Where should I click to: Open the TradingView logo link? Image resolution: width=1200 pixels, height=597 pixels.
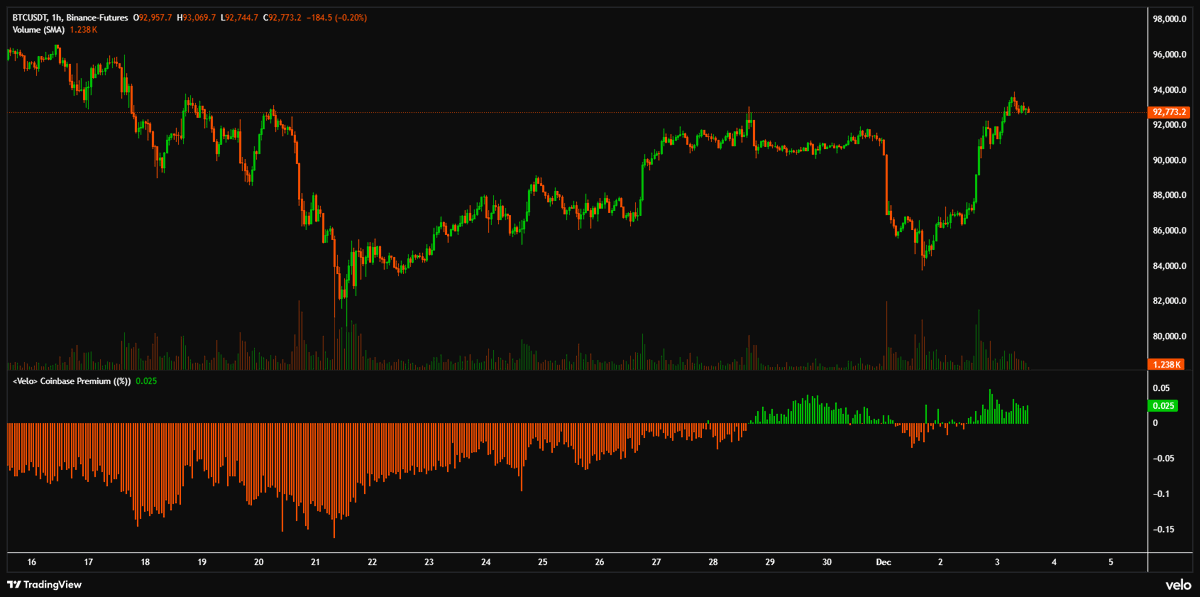pos(44,584)
